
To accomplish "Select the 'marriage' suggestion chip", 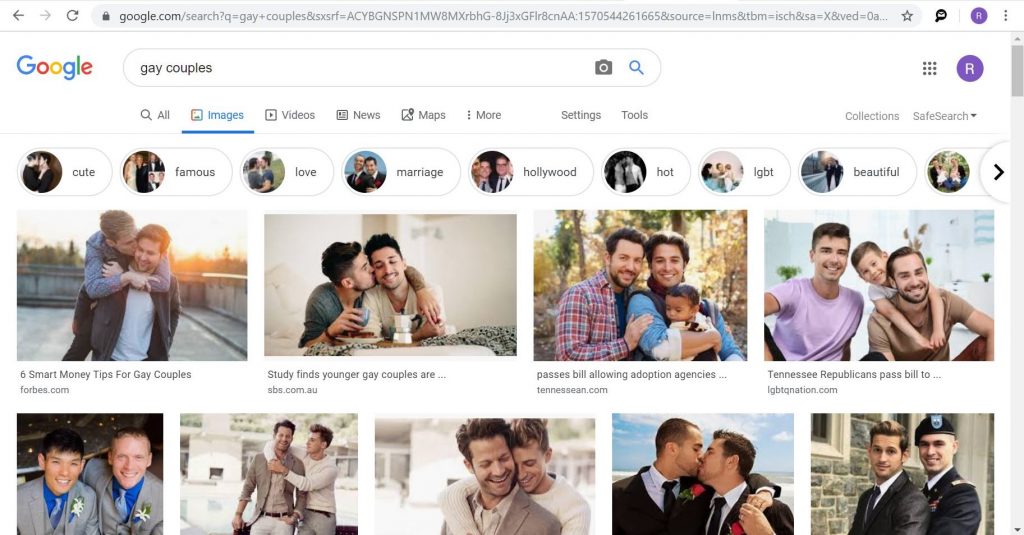I will tap(401, 172).
